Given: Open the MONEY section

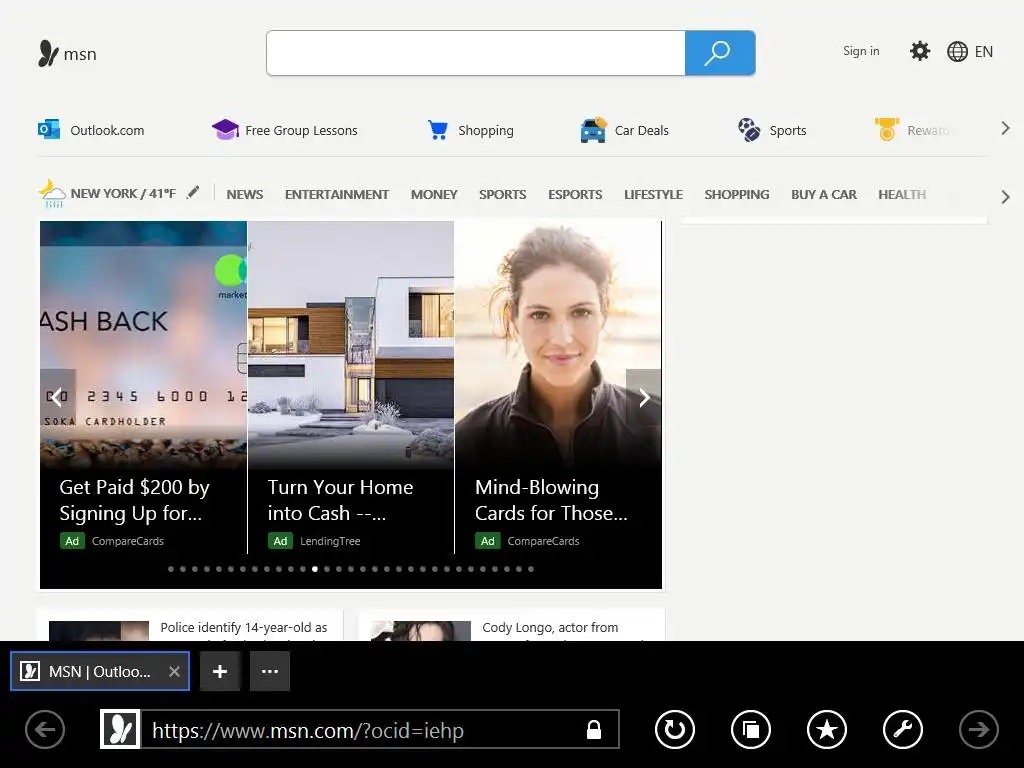Looking at the screenshot, I should click(434, 195).
